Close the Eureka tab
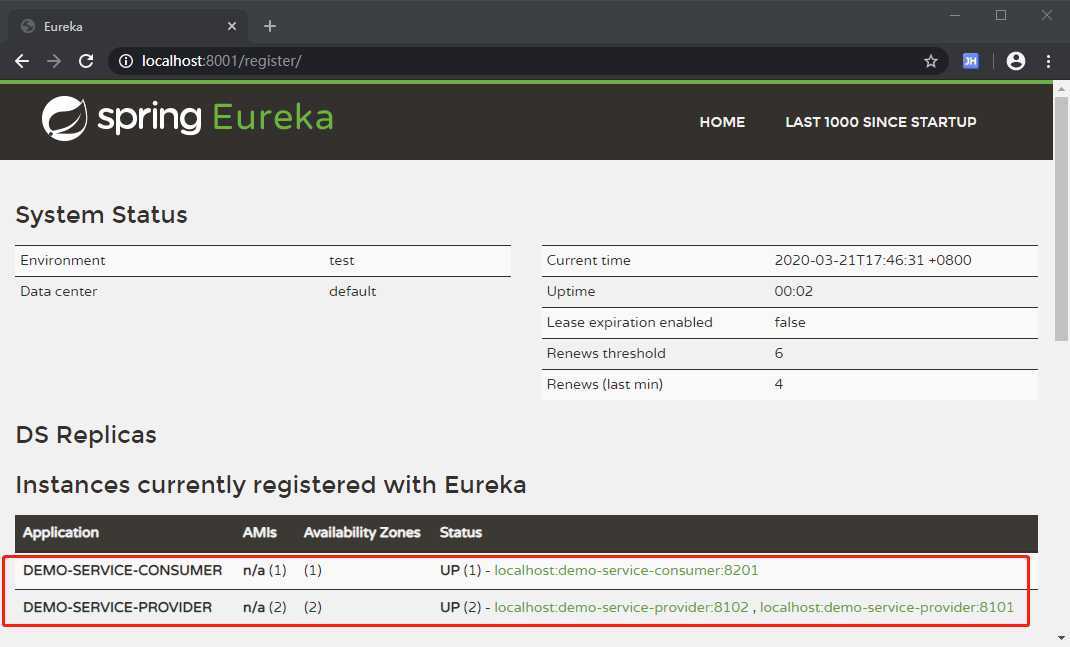 [x=232, y=26]
